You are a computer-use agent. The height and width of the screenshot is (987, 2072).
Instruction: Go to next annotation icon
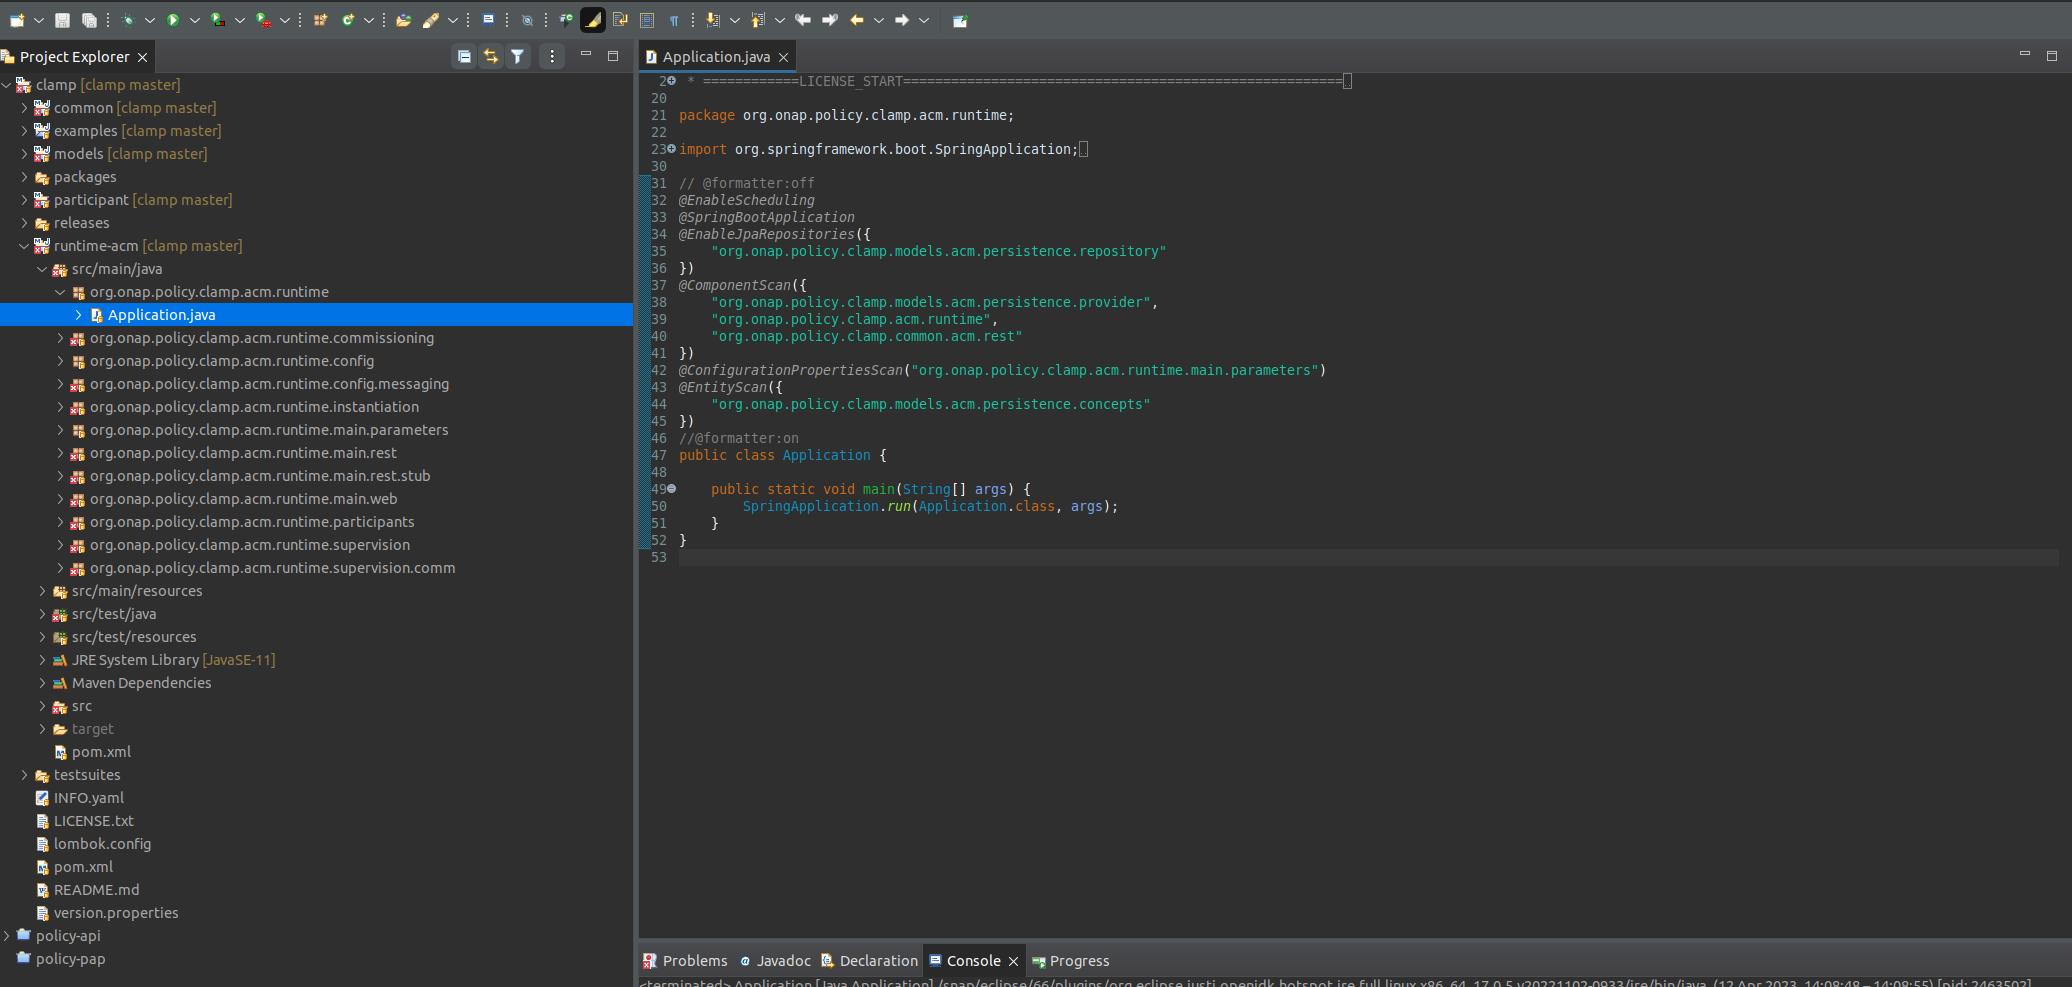click(713, 20)
